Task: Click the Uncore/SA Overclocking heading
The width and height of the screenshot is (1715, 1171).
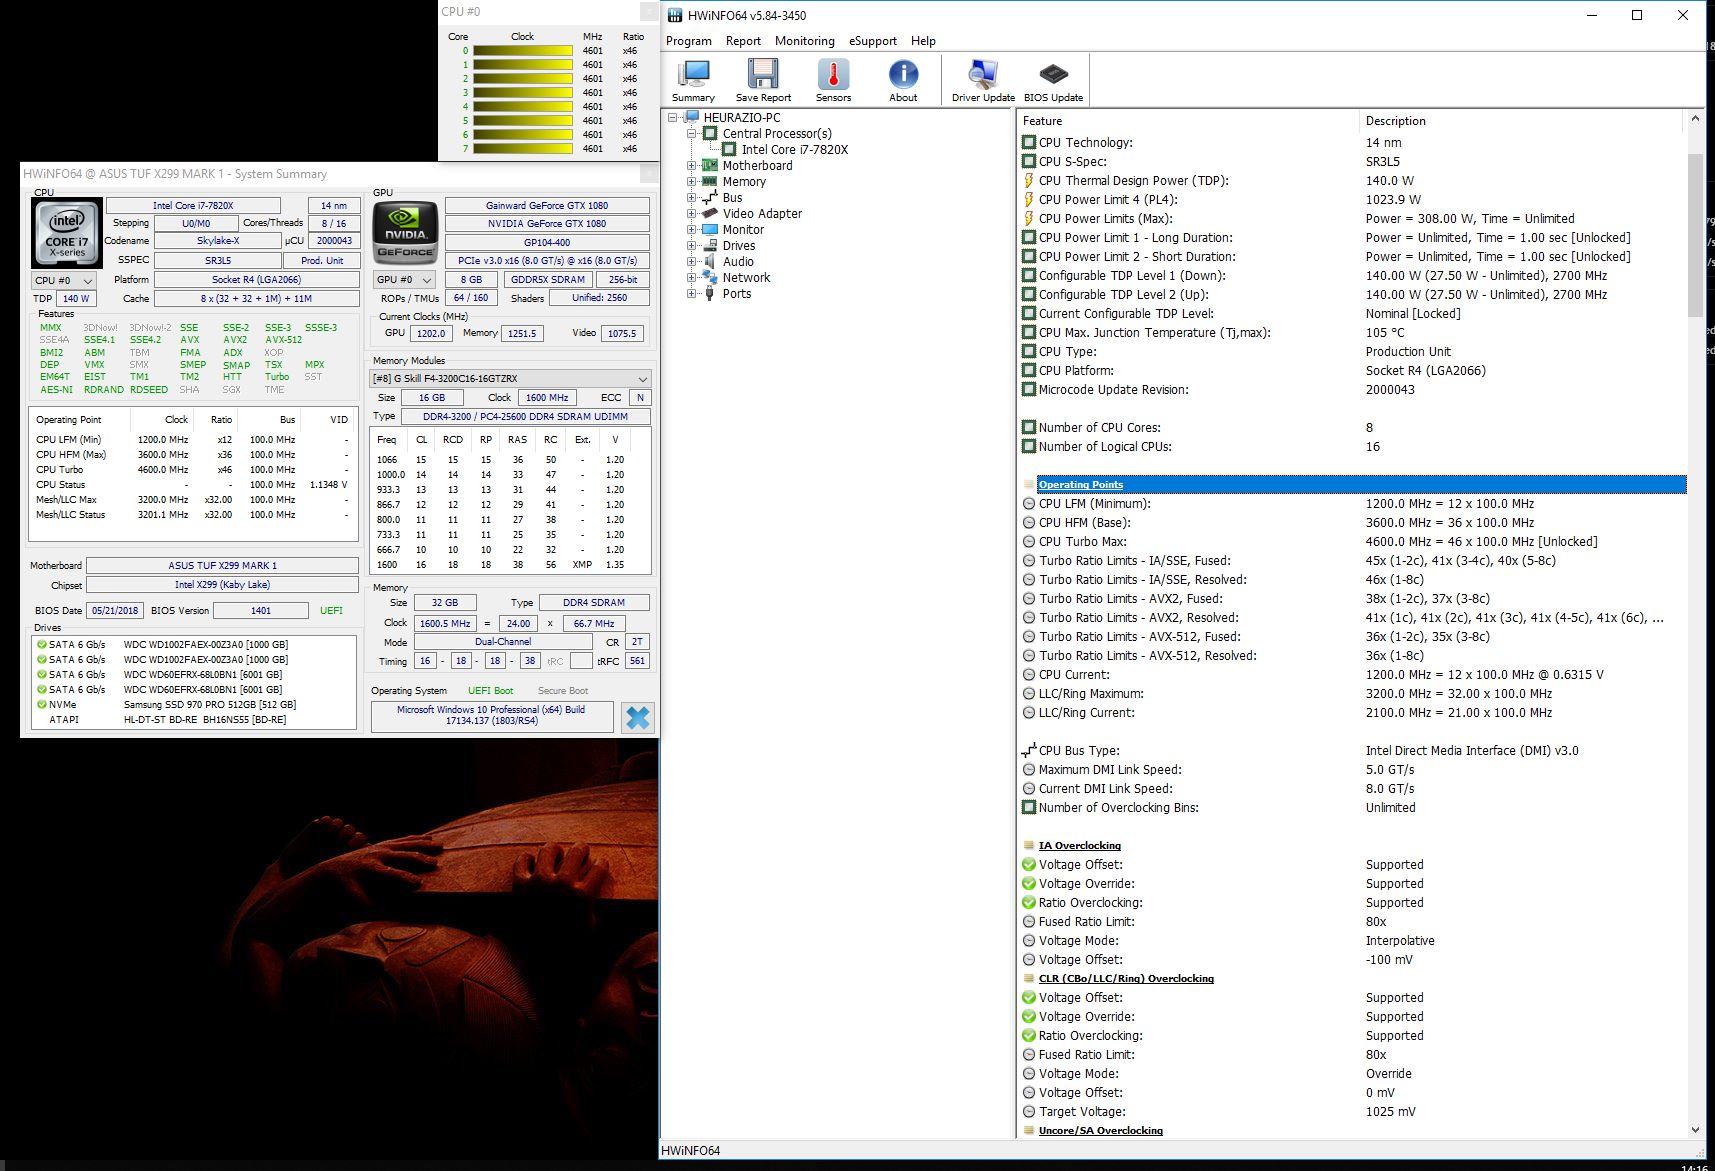Action: (1101, 1130)
